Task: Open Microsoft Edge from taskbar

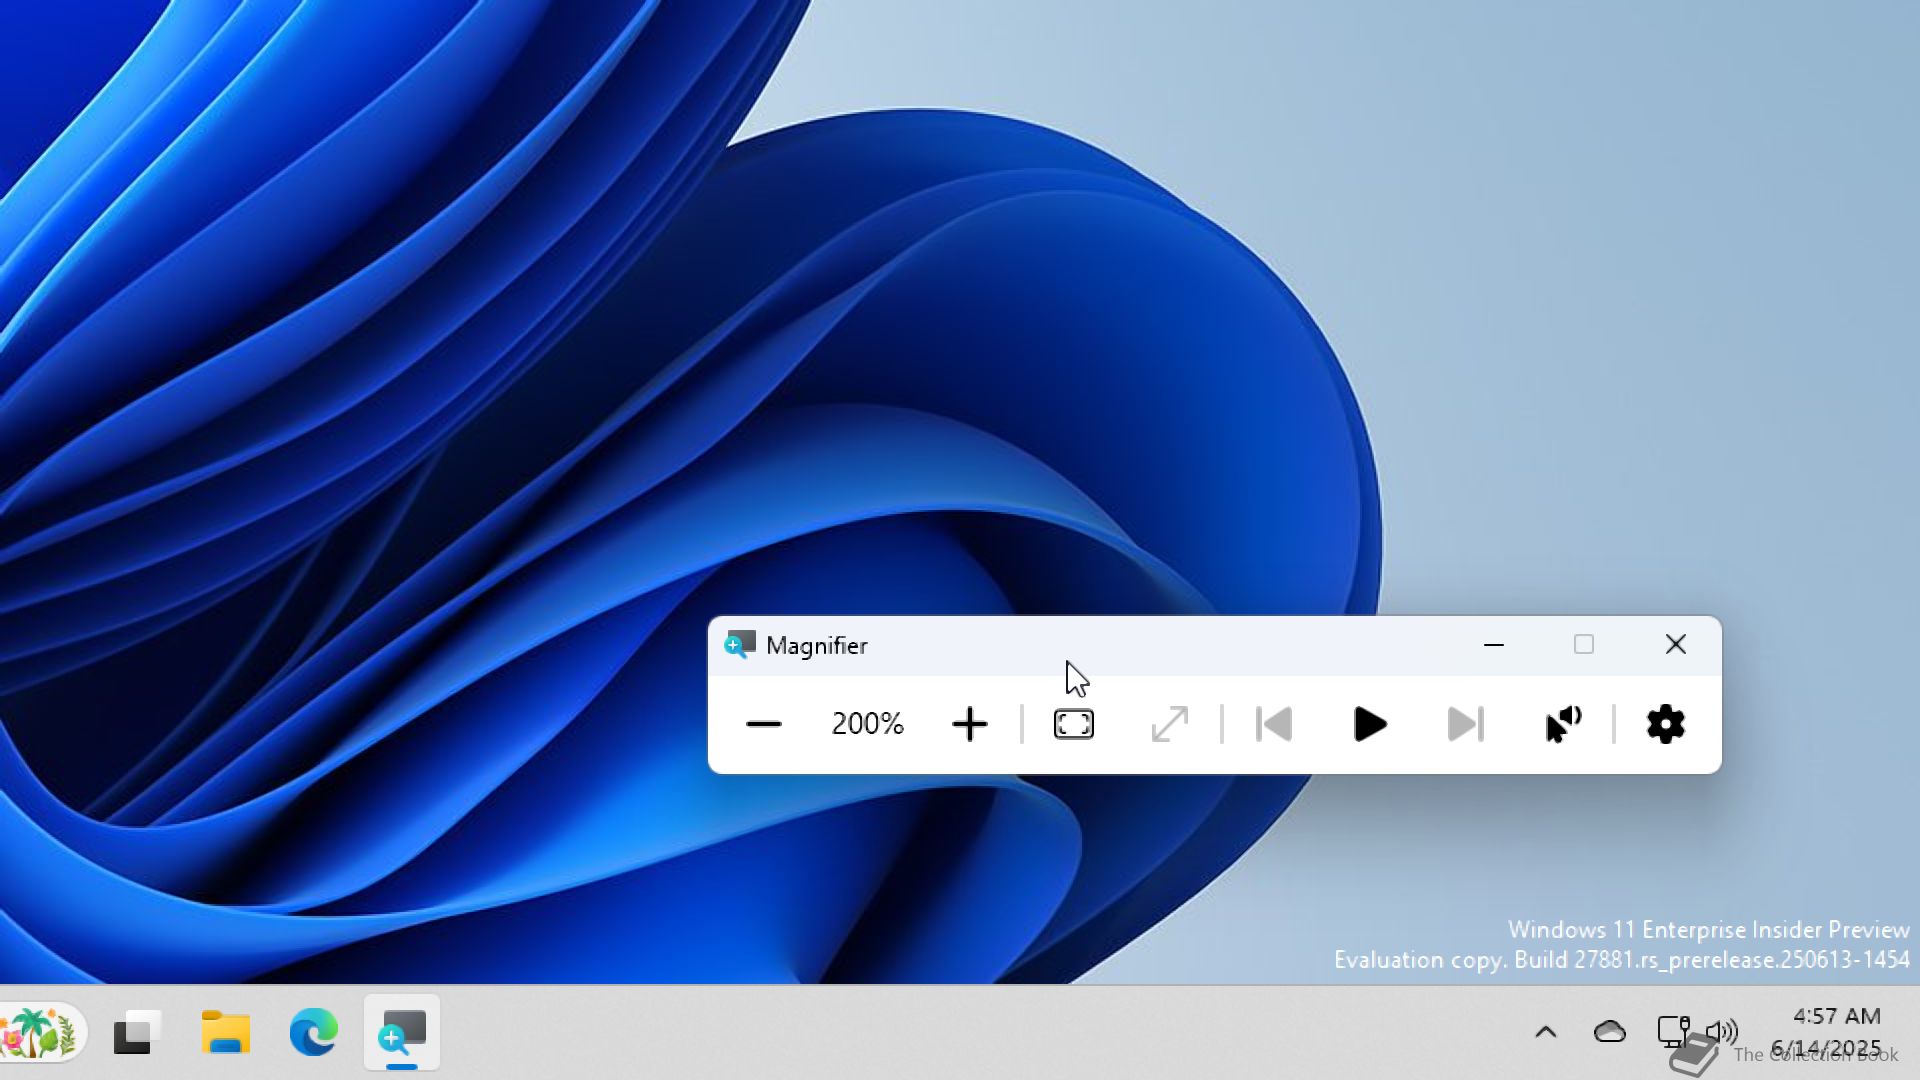Action: 313,1032
